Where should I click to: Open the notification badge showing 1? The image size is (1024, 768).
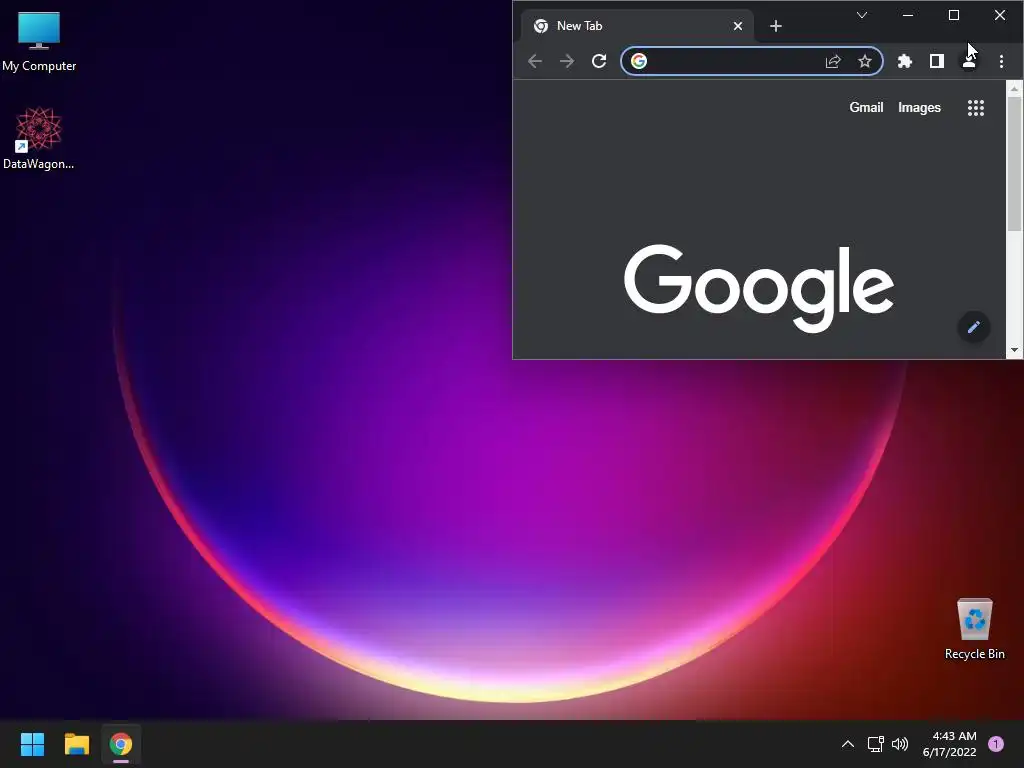click(x=995, y=744)
